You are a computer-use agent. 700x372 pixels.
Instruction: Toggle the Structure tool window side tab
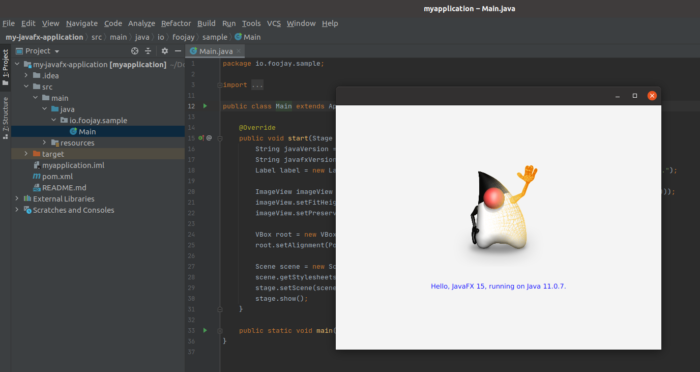[5, 118]
